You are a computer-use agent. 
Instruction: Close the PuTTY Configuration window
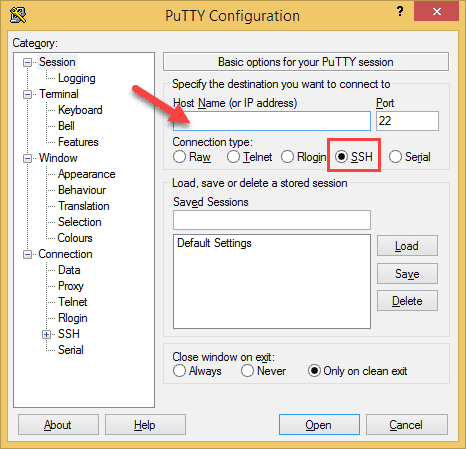(436, 12)
